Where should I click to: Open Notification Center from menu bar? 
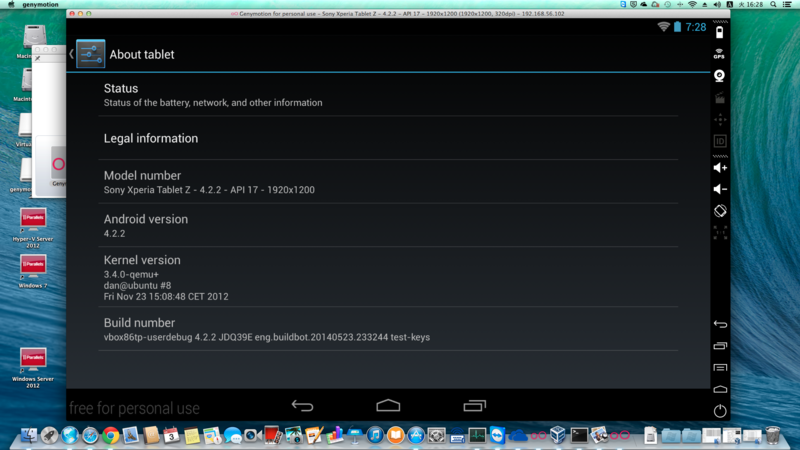tap(788, 4)
